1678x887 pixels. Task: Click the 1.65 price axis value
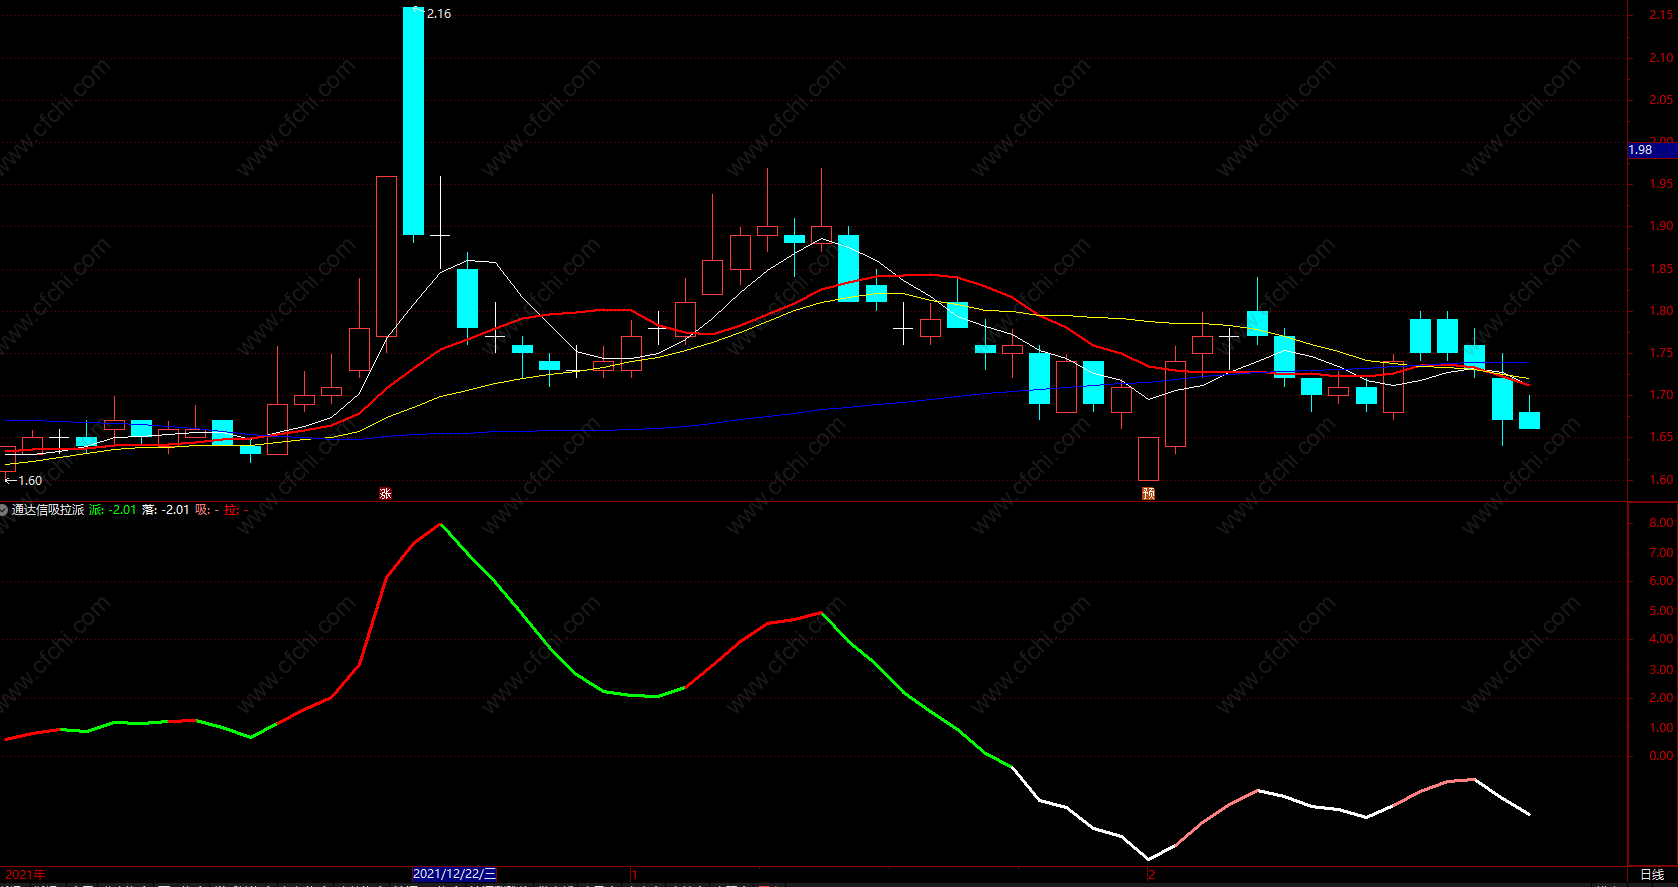(1661, 437)
